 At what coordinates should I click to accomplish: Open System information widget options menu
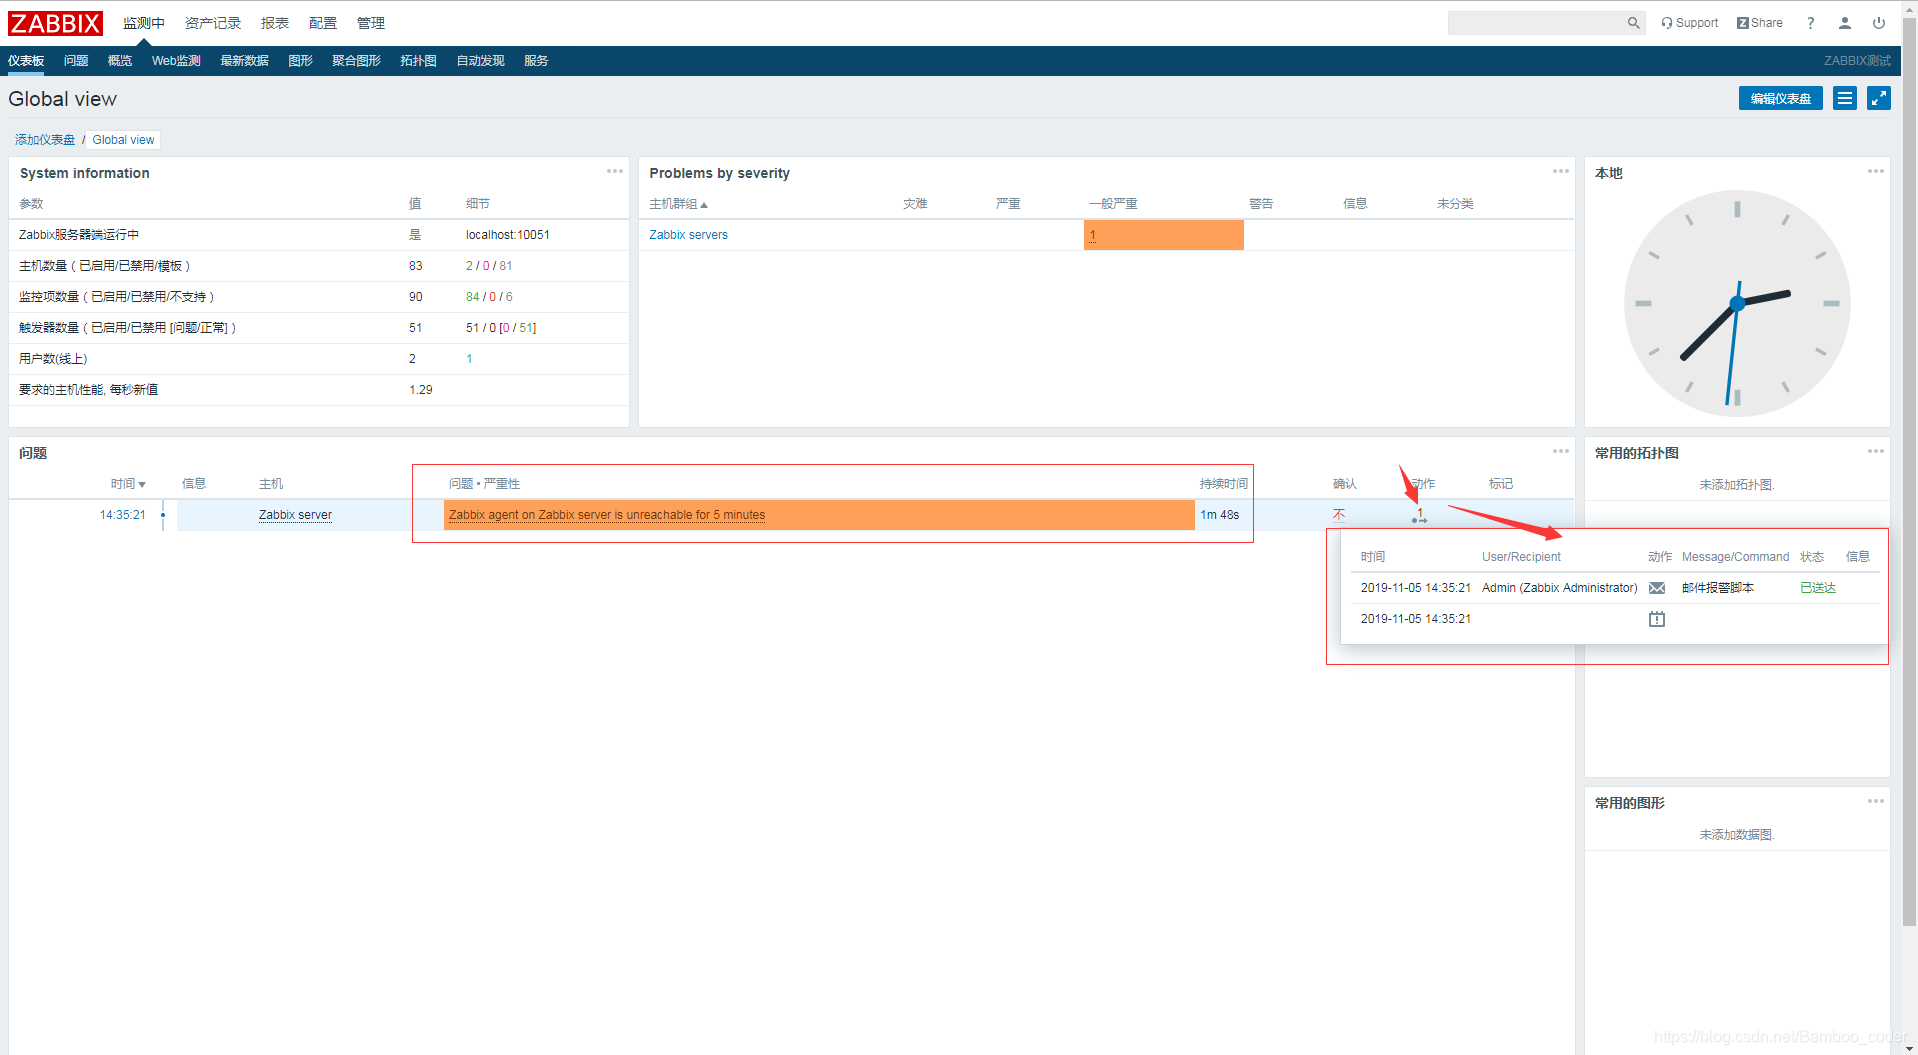point(614,171)
